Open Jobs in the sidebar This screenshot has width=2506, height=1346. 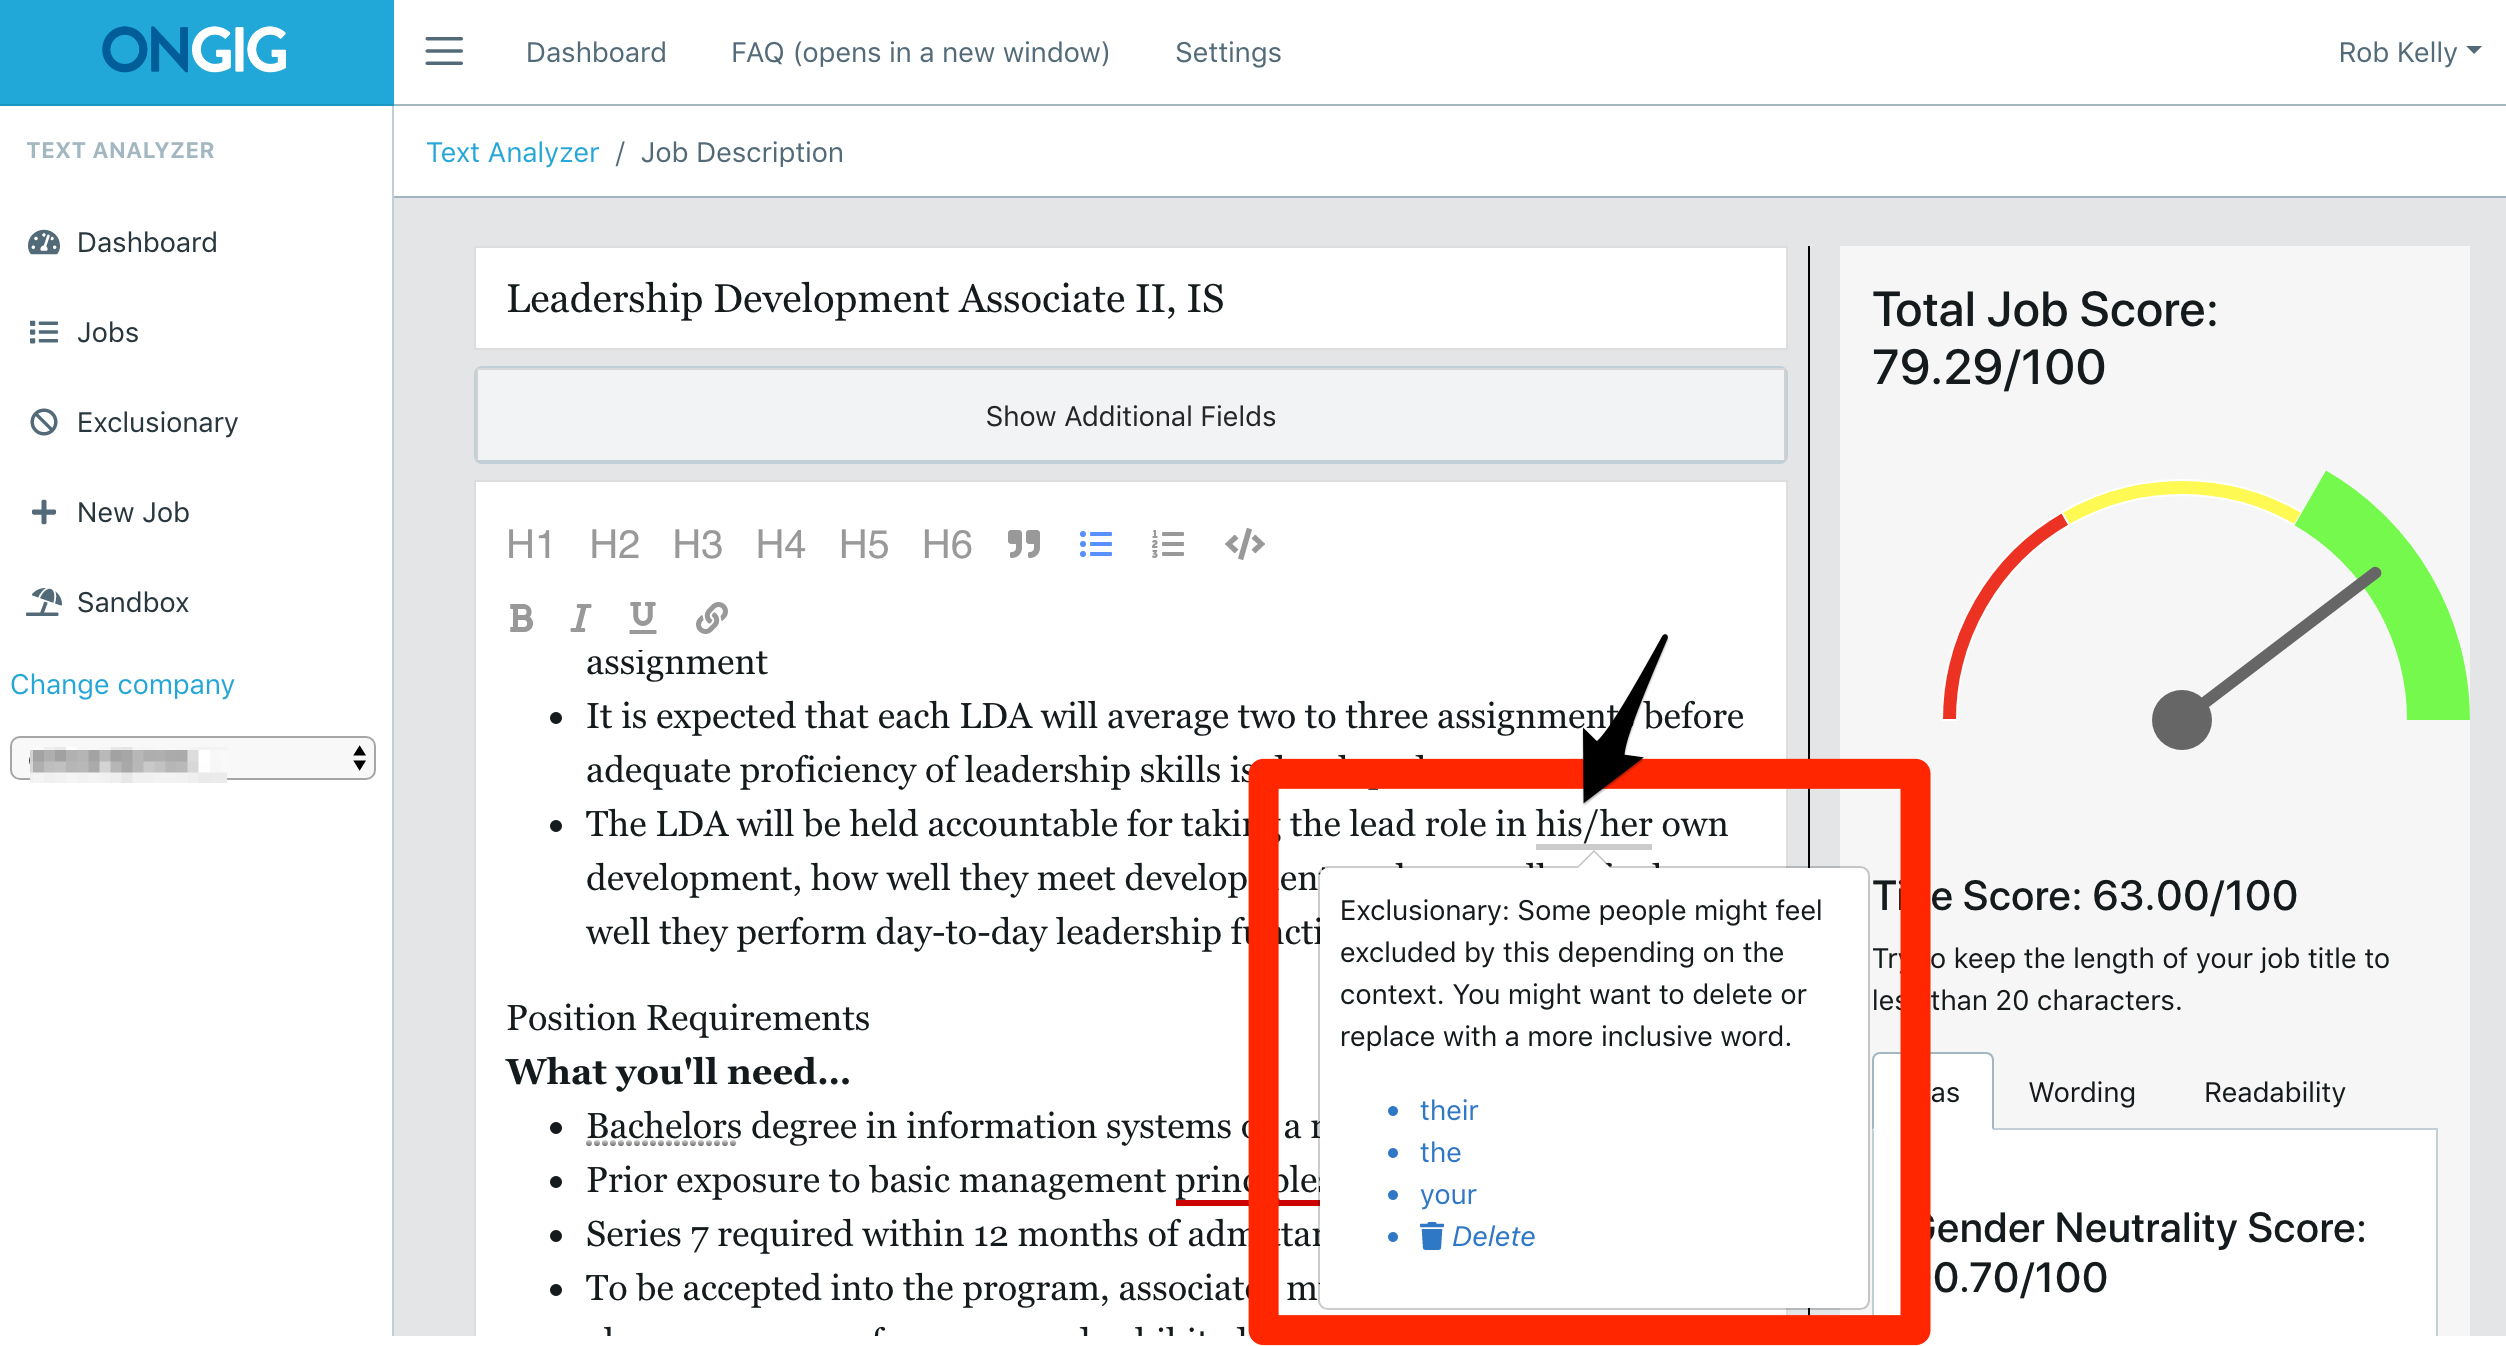[108, 332]
